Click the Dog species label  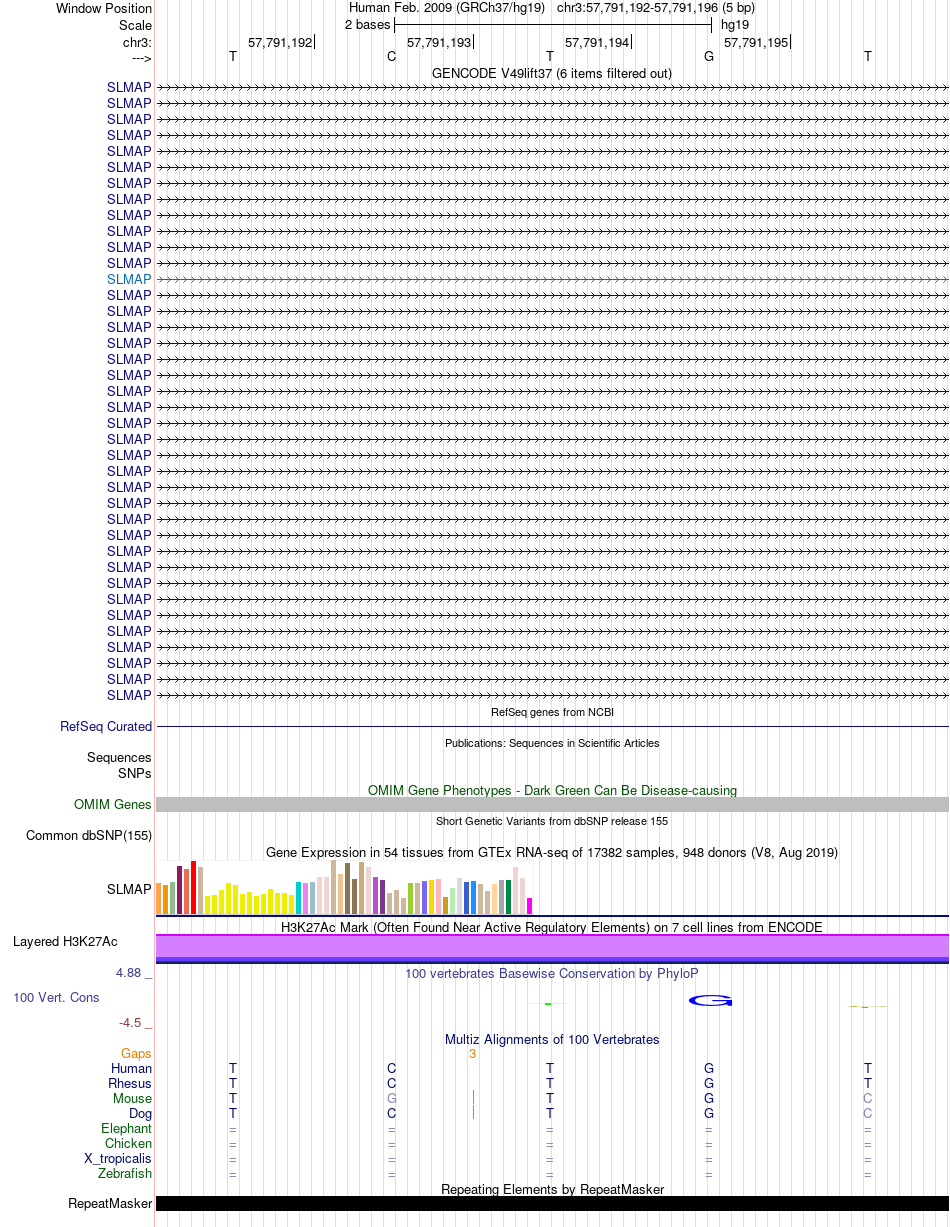point(140,1114)
